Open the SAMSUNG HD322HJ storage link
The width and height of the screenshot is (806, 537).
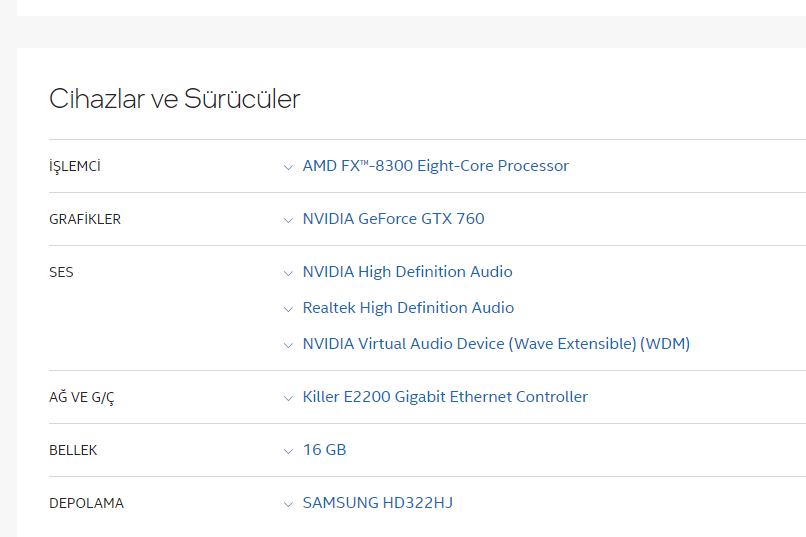pos(377,503)
